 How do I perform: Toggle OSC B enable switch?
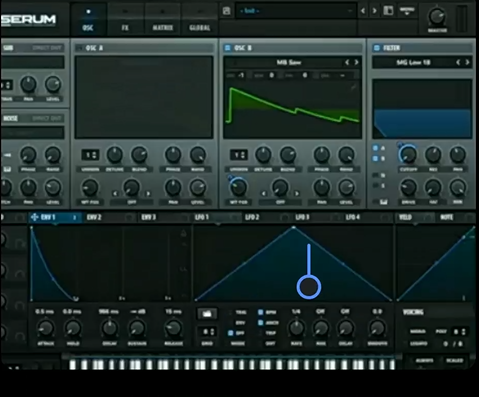click(228, 48)
